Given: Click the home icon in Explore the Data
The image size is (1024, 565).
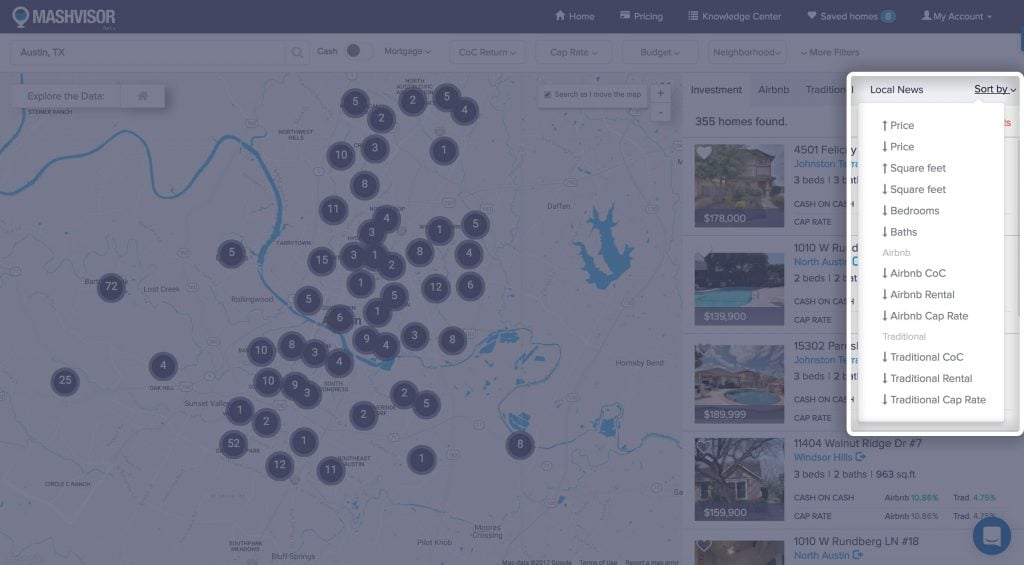Looking at the screenshot, I should pos(143,96).
